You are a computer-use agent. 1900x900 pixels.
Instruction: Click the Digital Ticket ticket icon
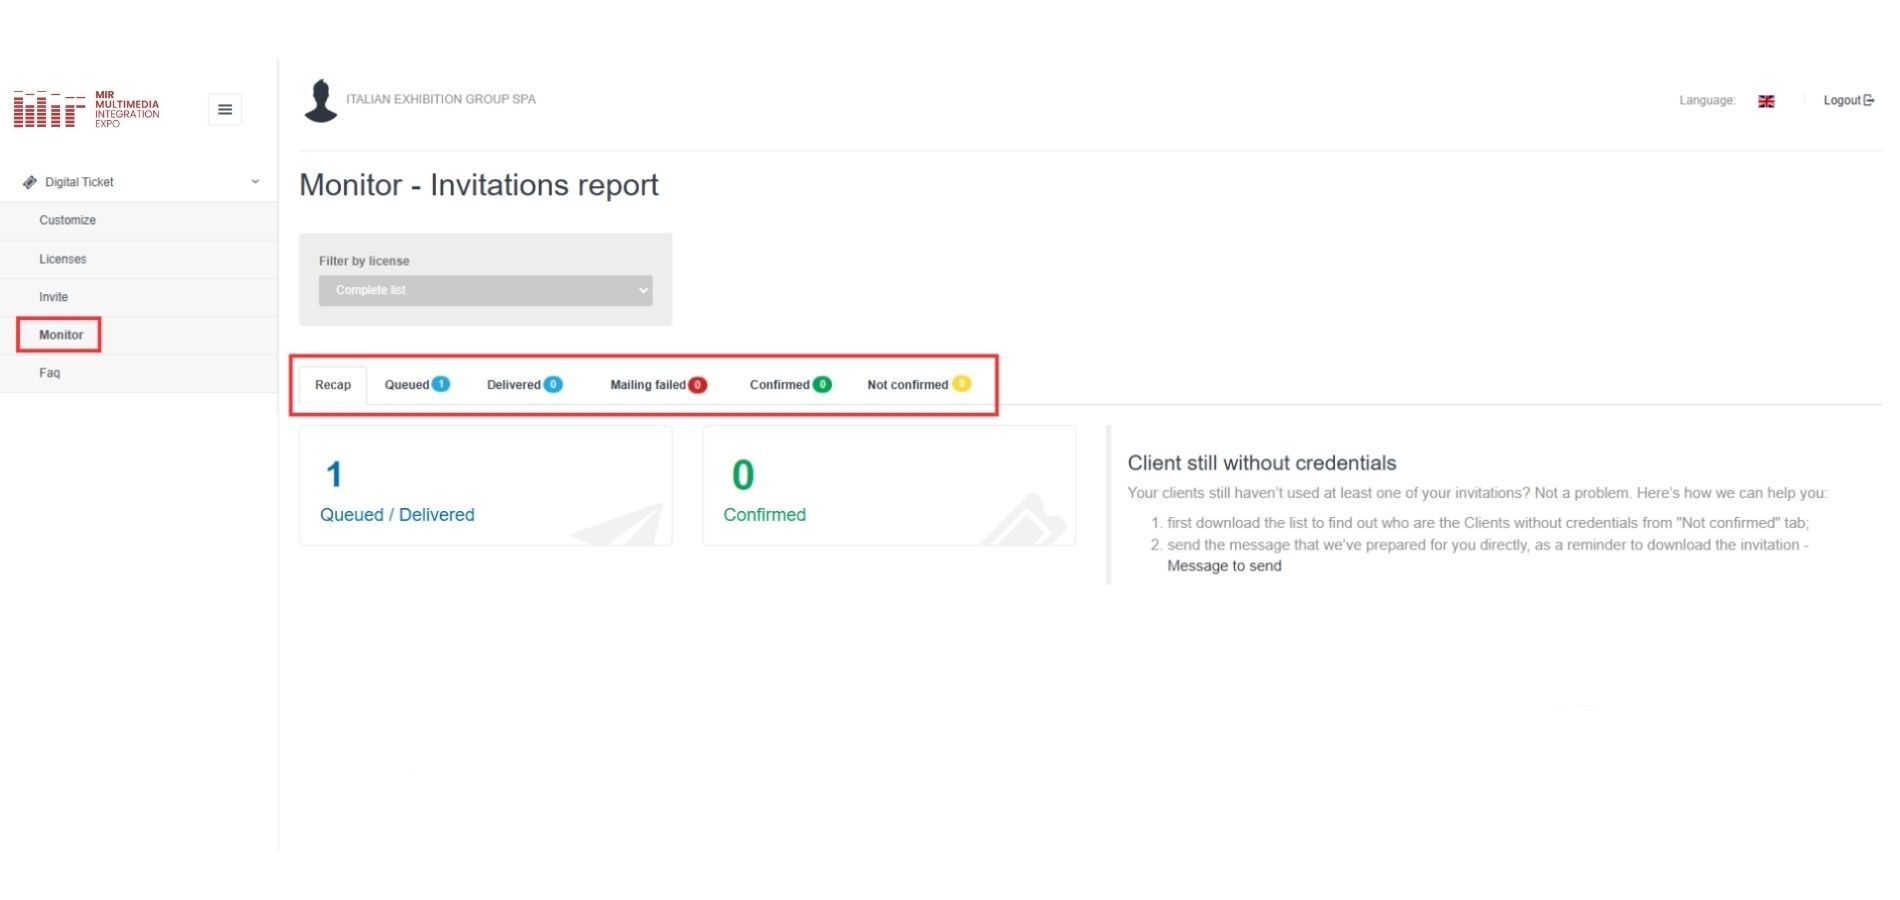click(30, 182)
